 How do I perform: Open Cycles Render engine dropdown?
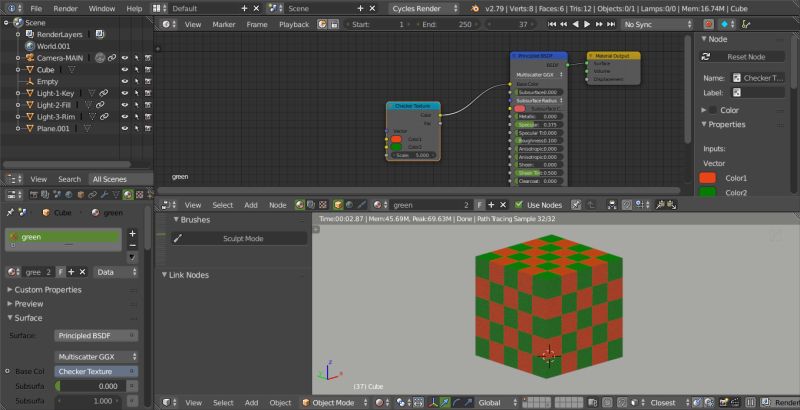424,9
